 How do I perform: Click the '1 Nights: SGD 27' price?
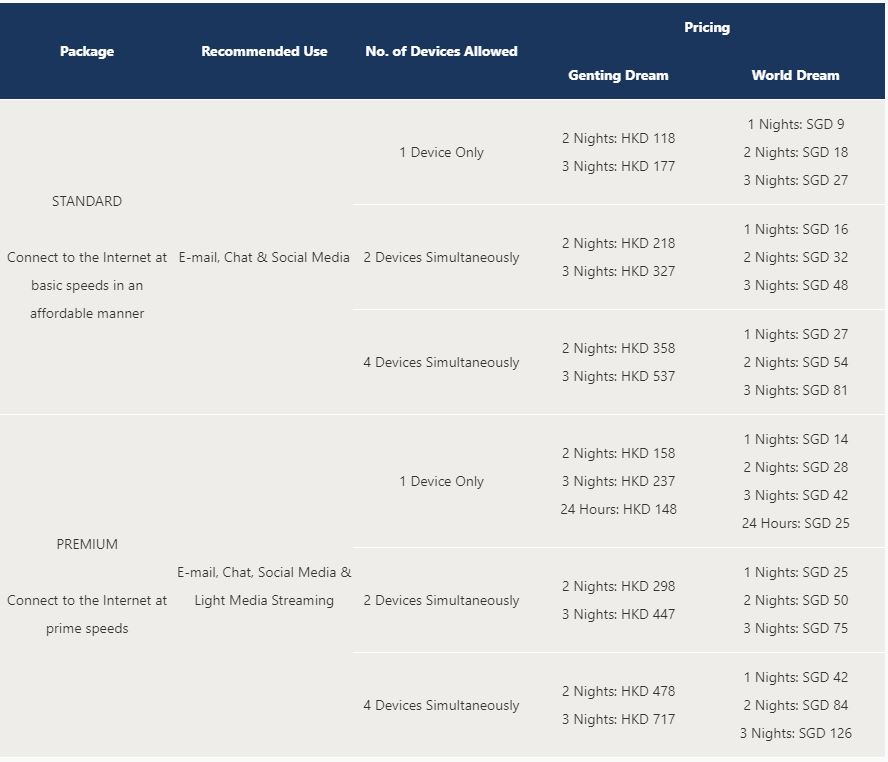click(796, 335)
